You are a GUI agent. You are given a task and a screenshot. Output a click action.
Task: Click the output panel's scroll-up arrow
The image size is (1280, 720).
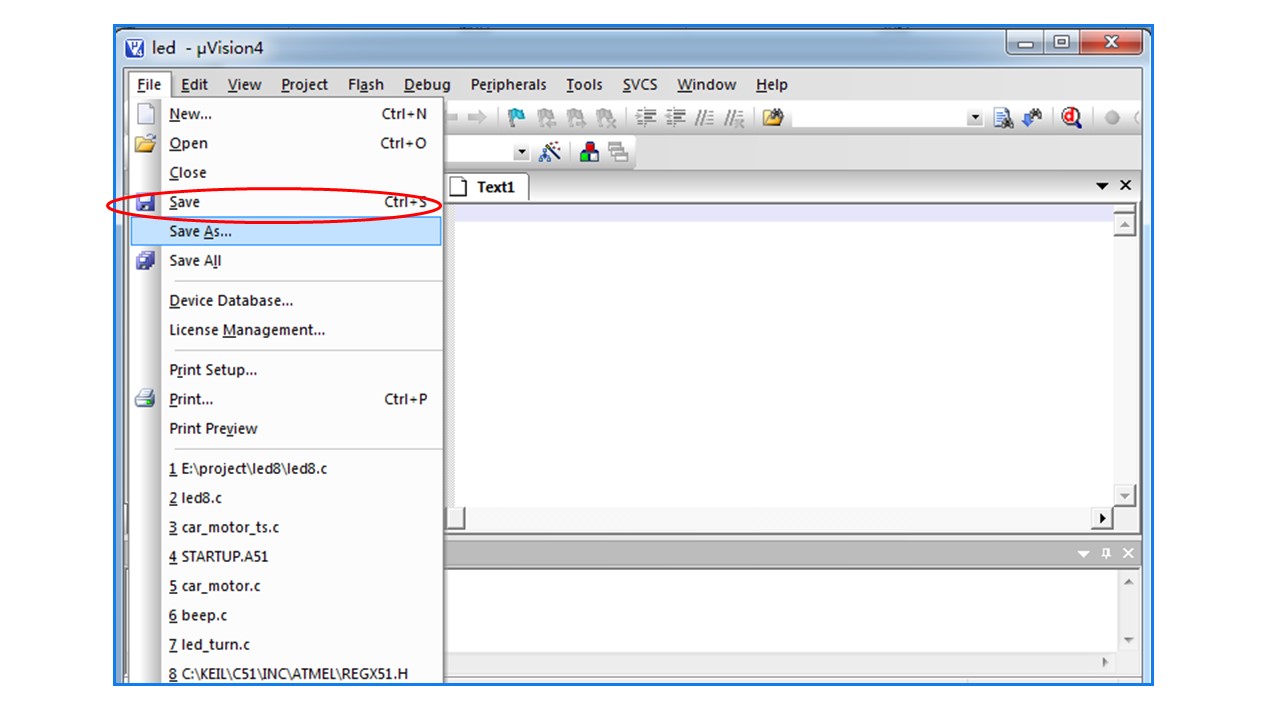[1129, 582]
